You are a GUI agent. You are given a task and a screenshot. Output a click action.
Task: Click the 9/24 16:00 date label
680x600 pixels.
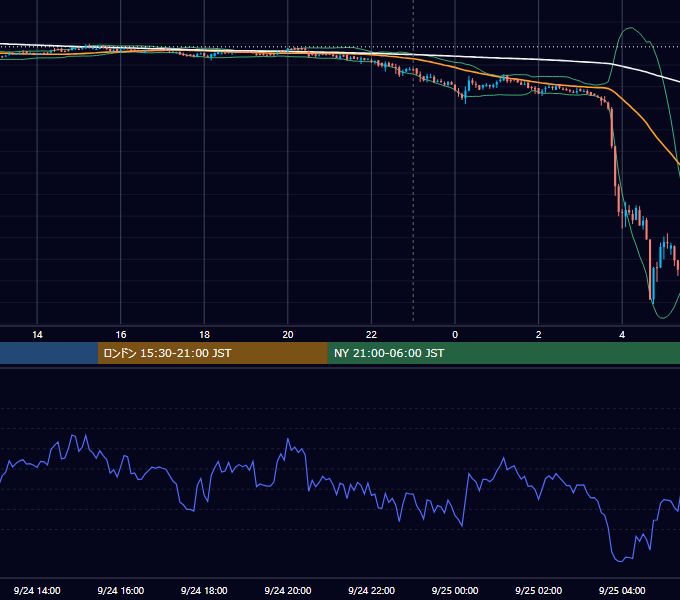point(121,590)
